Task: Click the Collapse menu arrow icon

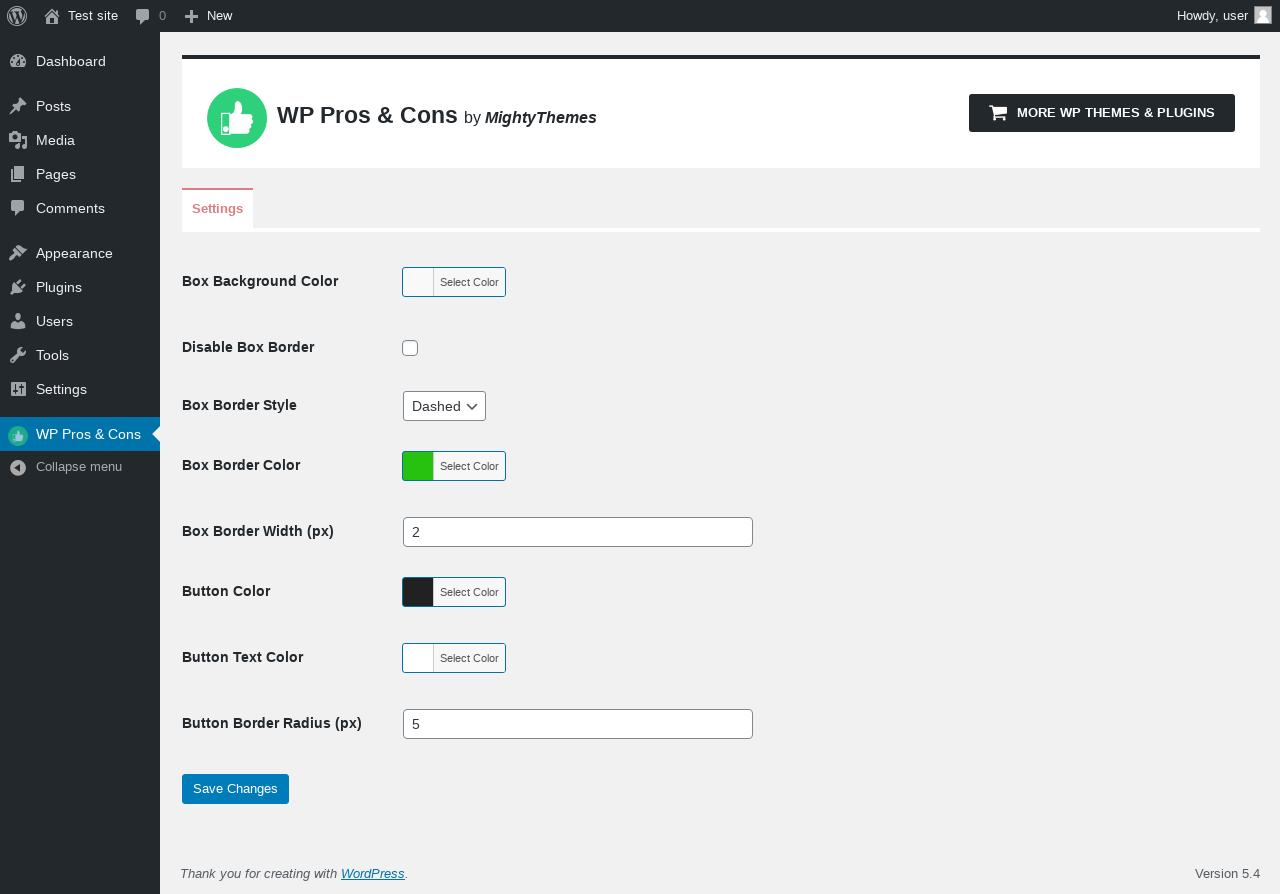Action: (x=18, y=467)
